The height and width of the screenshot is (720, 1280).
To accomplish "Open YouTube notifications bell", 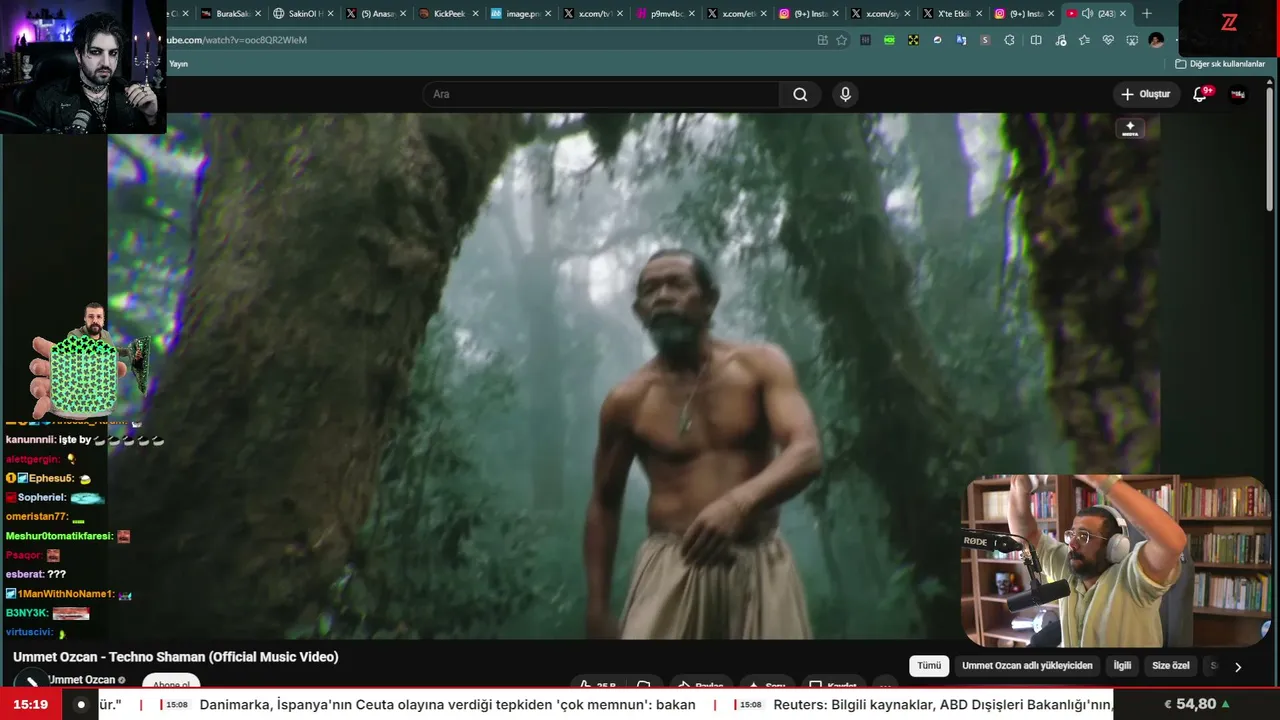I will coord(1200,94).
